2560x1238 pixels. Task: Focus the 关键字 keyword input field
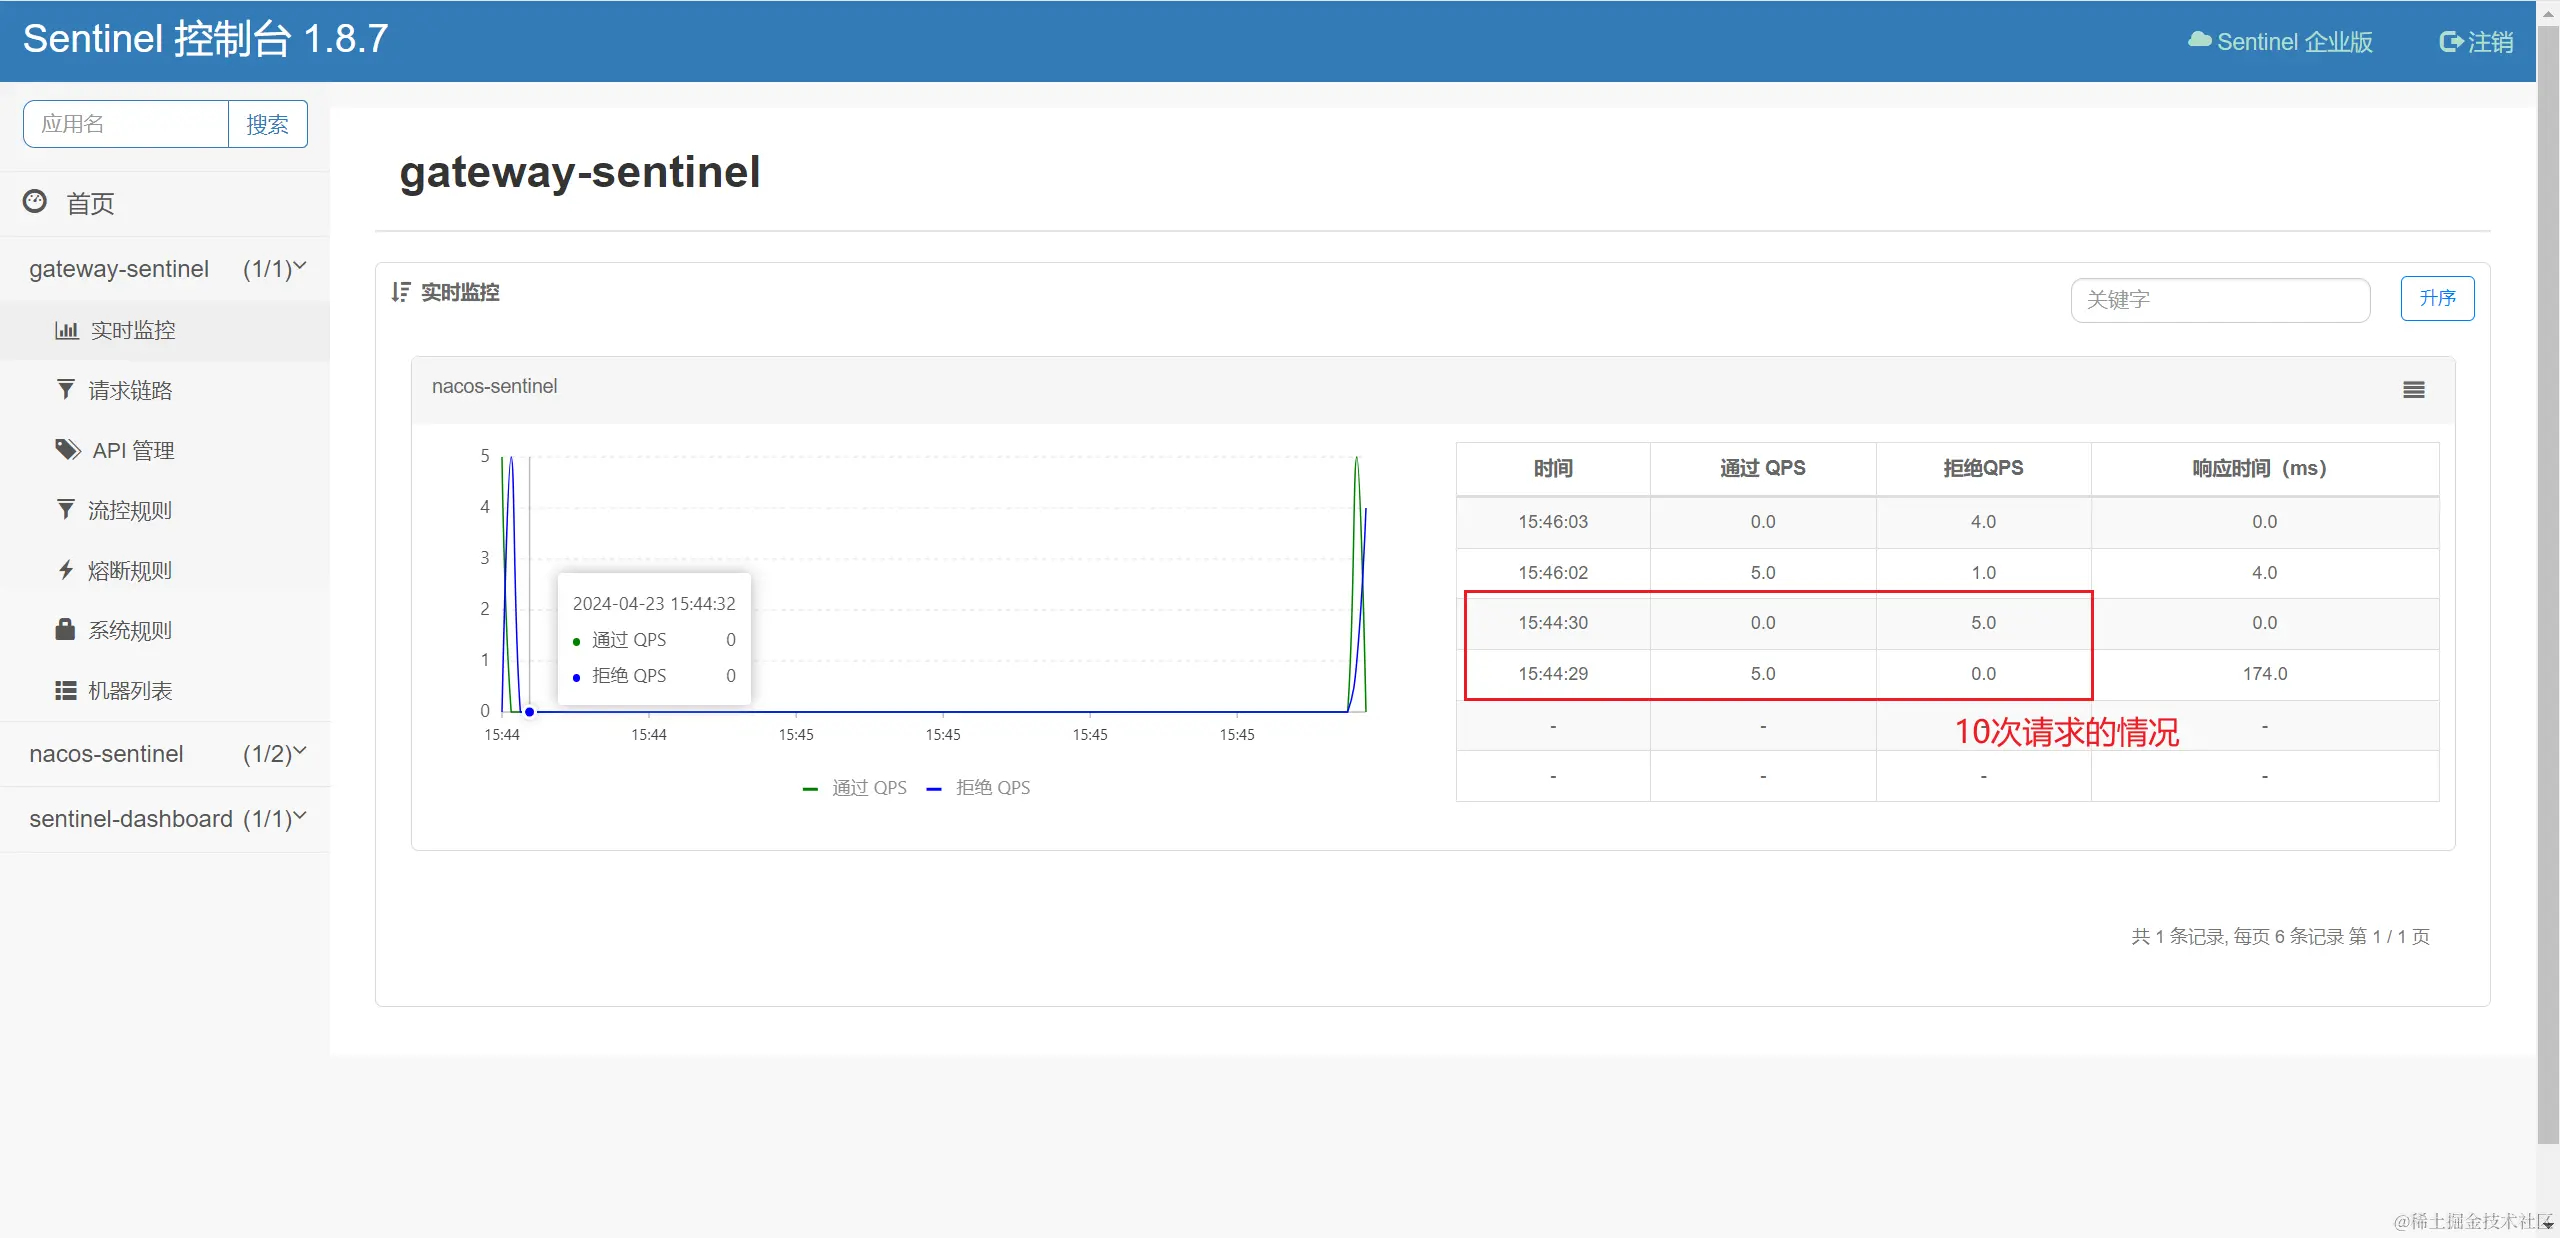tap(2219, 300)
